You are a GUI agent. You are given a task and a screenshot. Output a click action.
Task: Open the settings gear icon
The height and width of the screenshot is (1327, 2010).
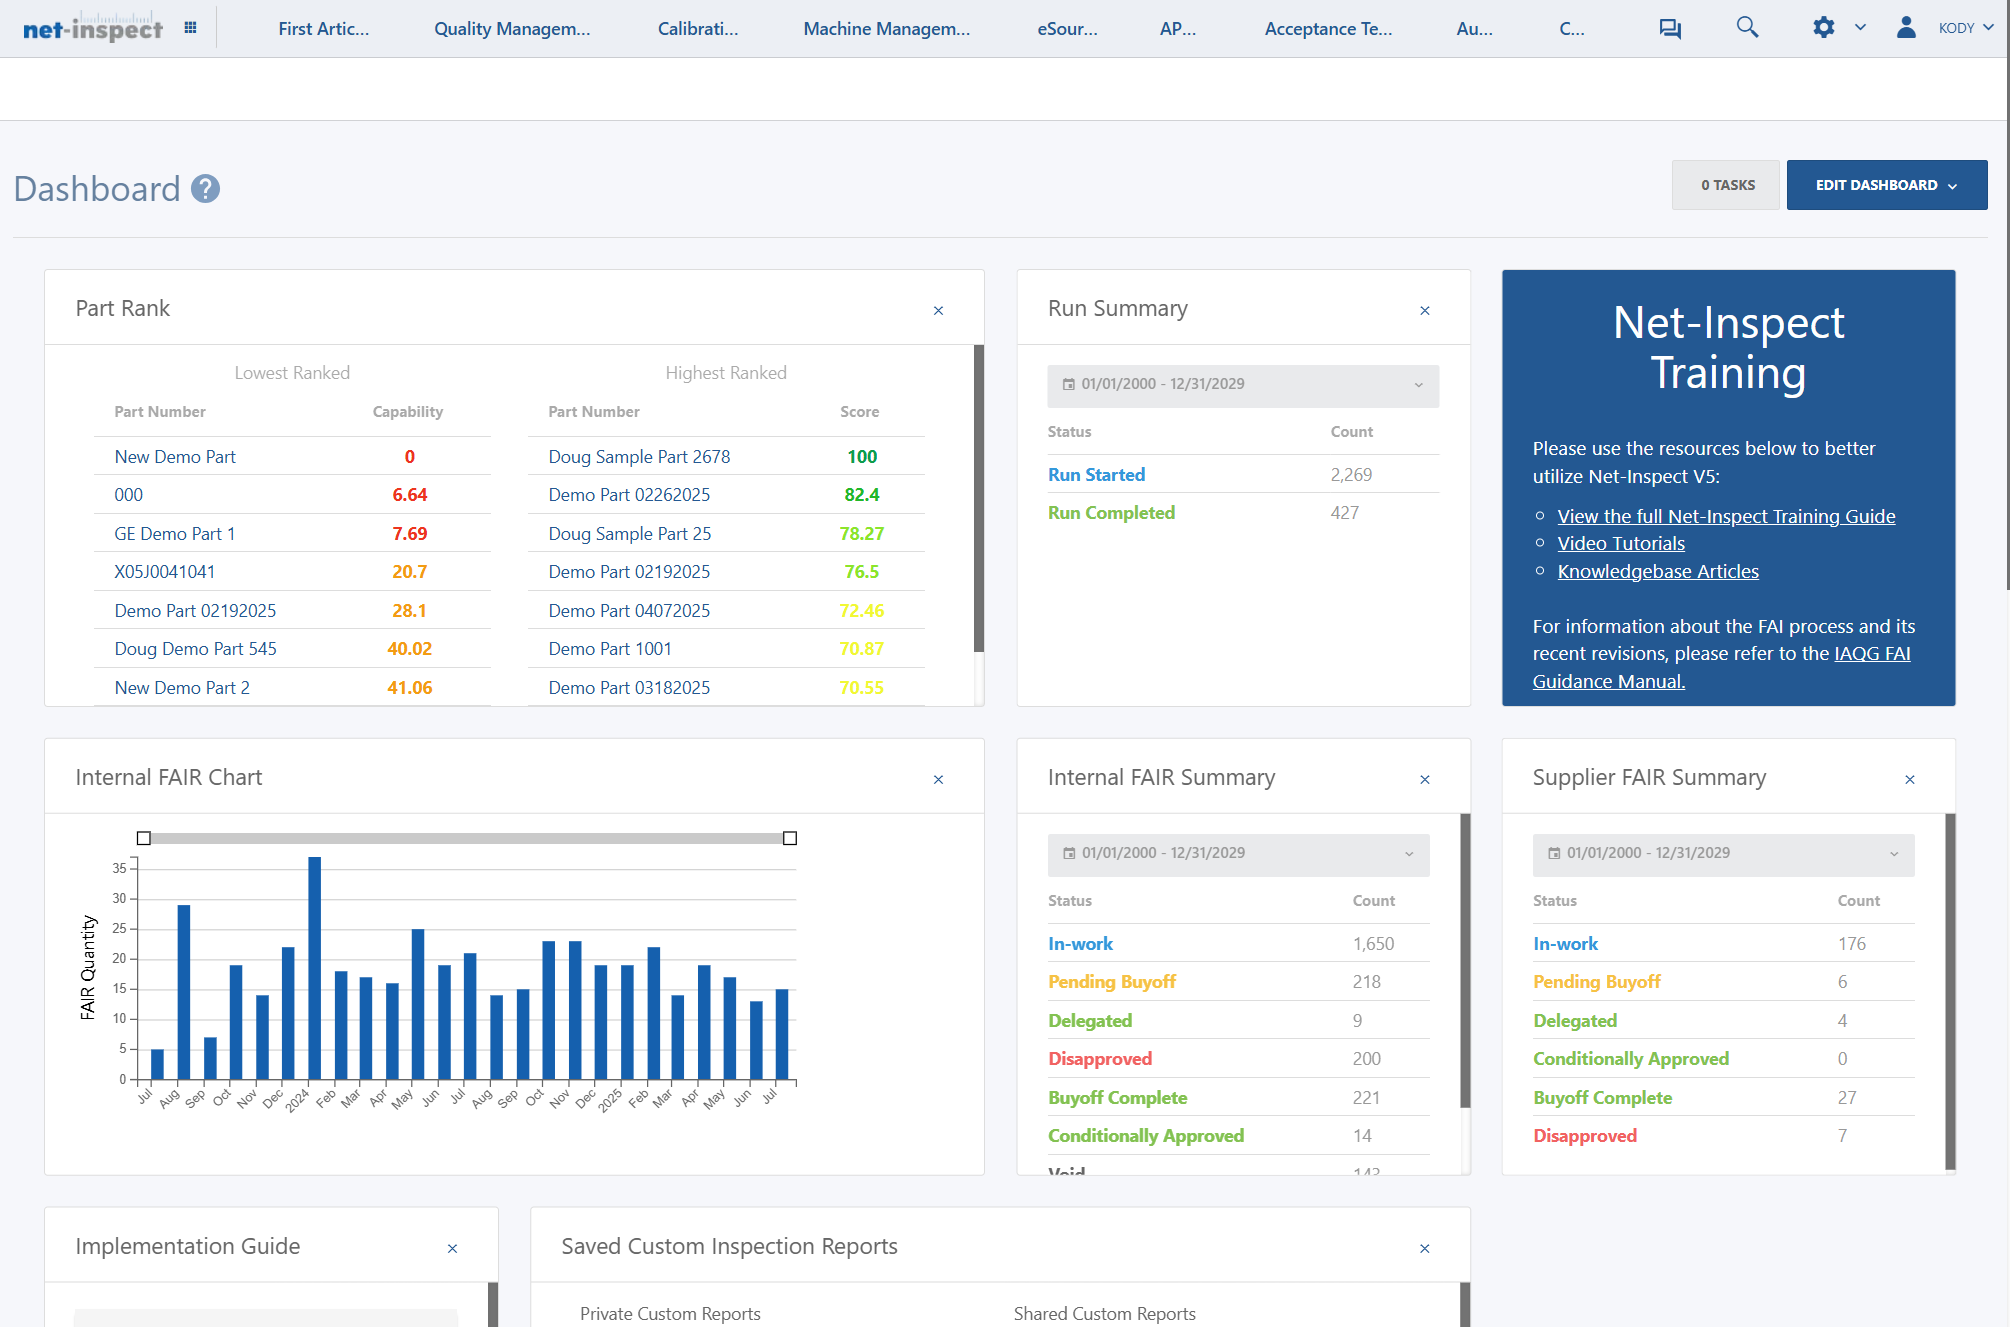point(1823,27)
